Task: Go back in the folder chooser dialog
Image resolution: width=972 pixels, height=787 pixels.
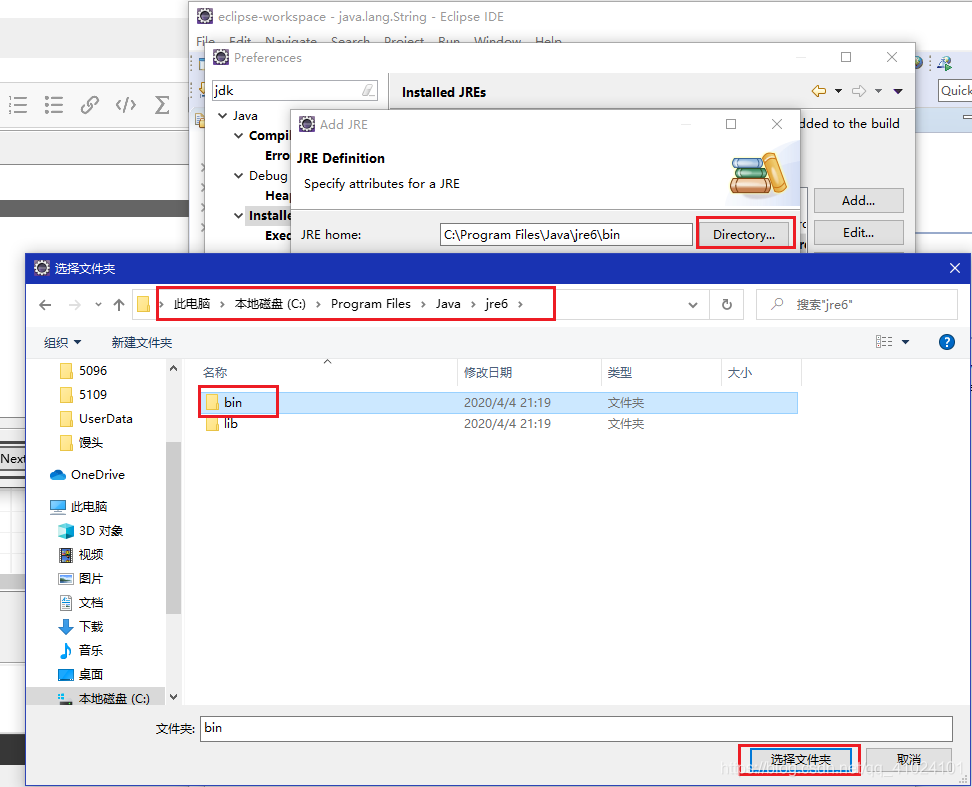Action: click(45, 304)
